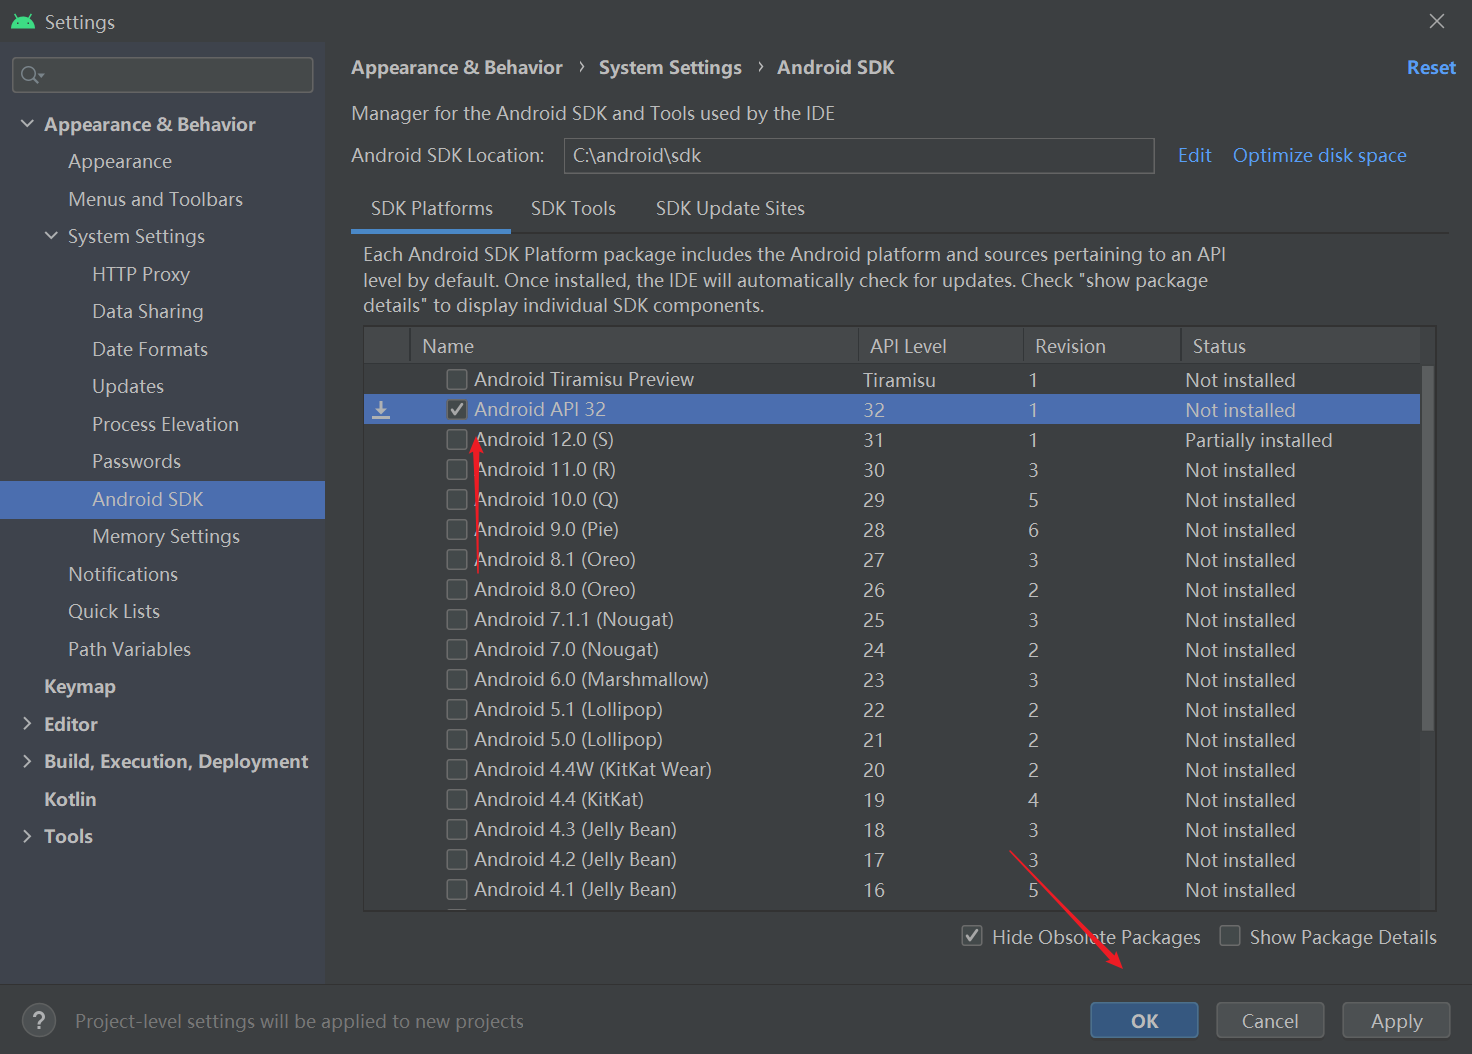Check the Android 12.0 (S) checkbox
This screenshot has height=1054, width=1472.
click(x=457, y=439)
